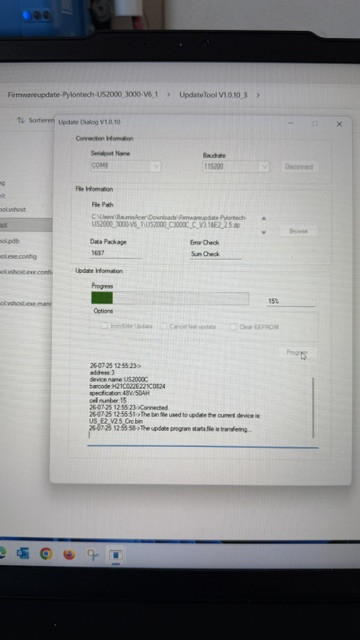This screenshot has height=640, width=360.
Task: Click the log output vertical scrollbar
Action: coord(313,407)
